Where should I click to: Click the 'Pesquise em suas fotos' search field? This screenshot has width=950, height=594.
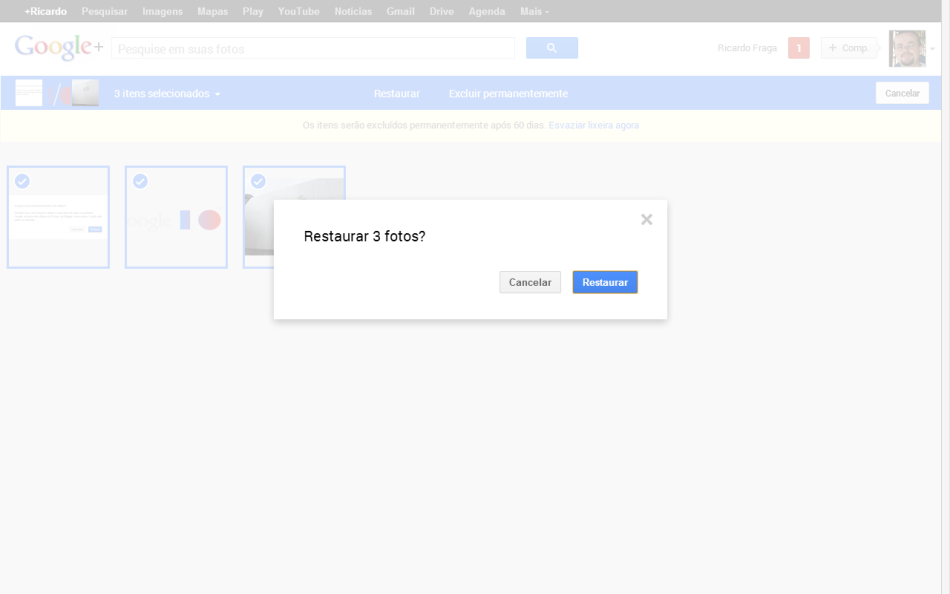tap(312, 48)
